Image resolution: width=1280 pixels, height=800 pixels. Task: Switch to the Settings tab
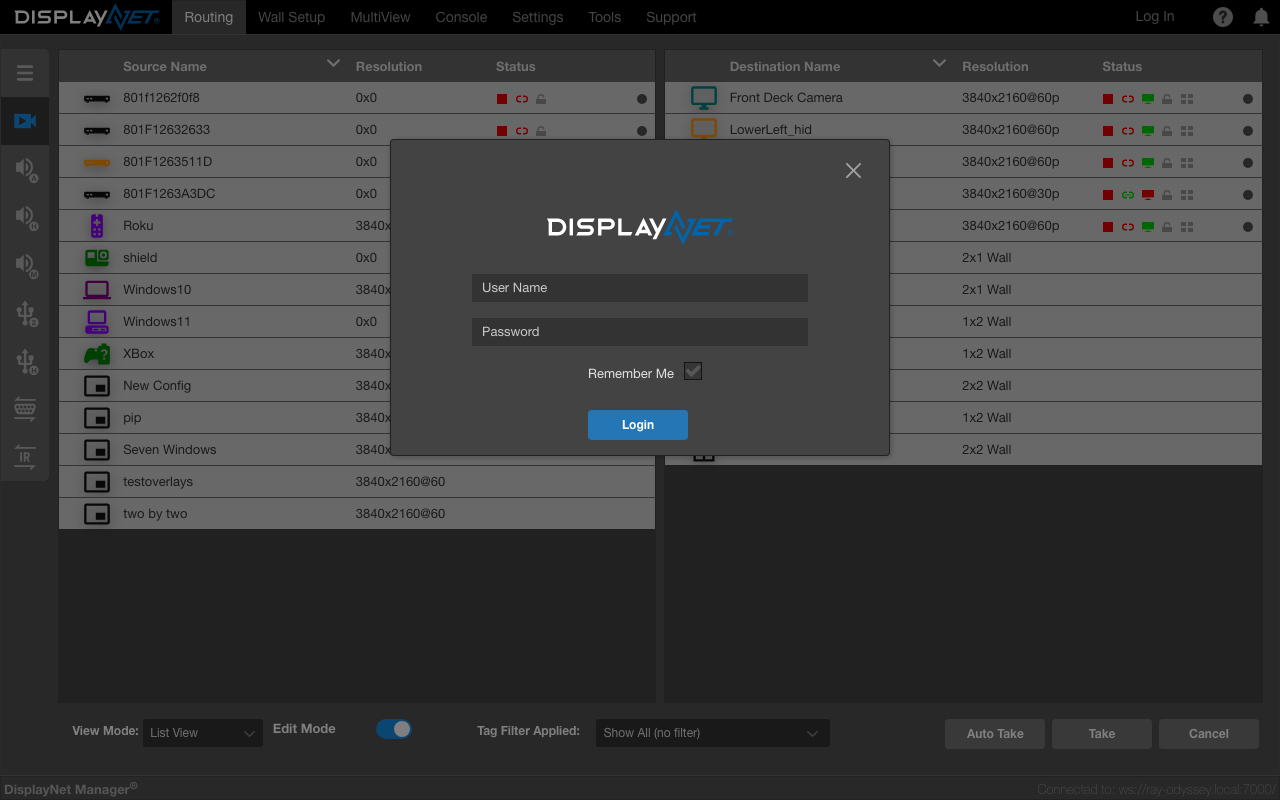(x=538, y=17)
